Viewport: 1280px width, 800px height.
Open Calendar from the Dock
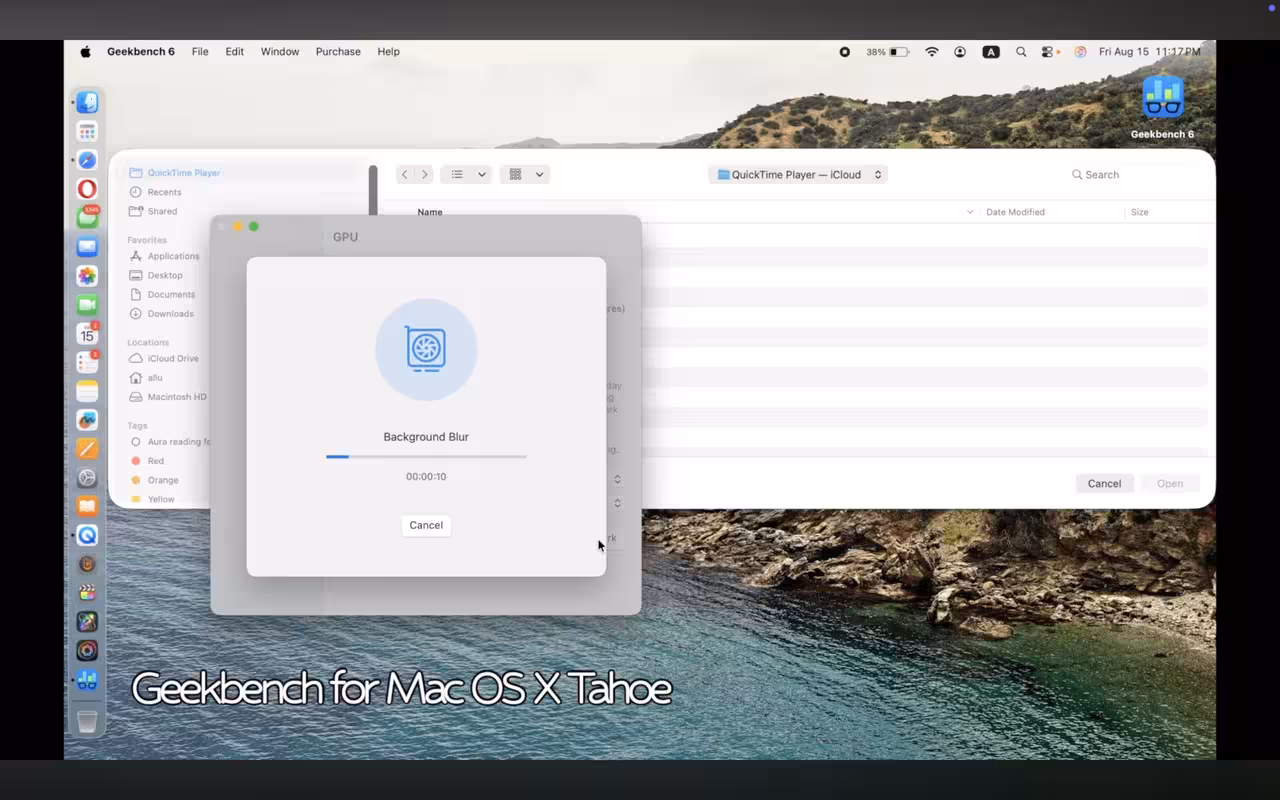pyautogui.click(x=87, y=334)
